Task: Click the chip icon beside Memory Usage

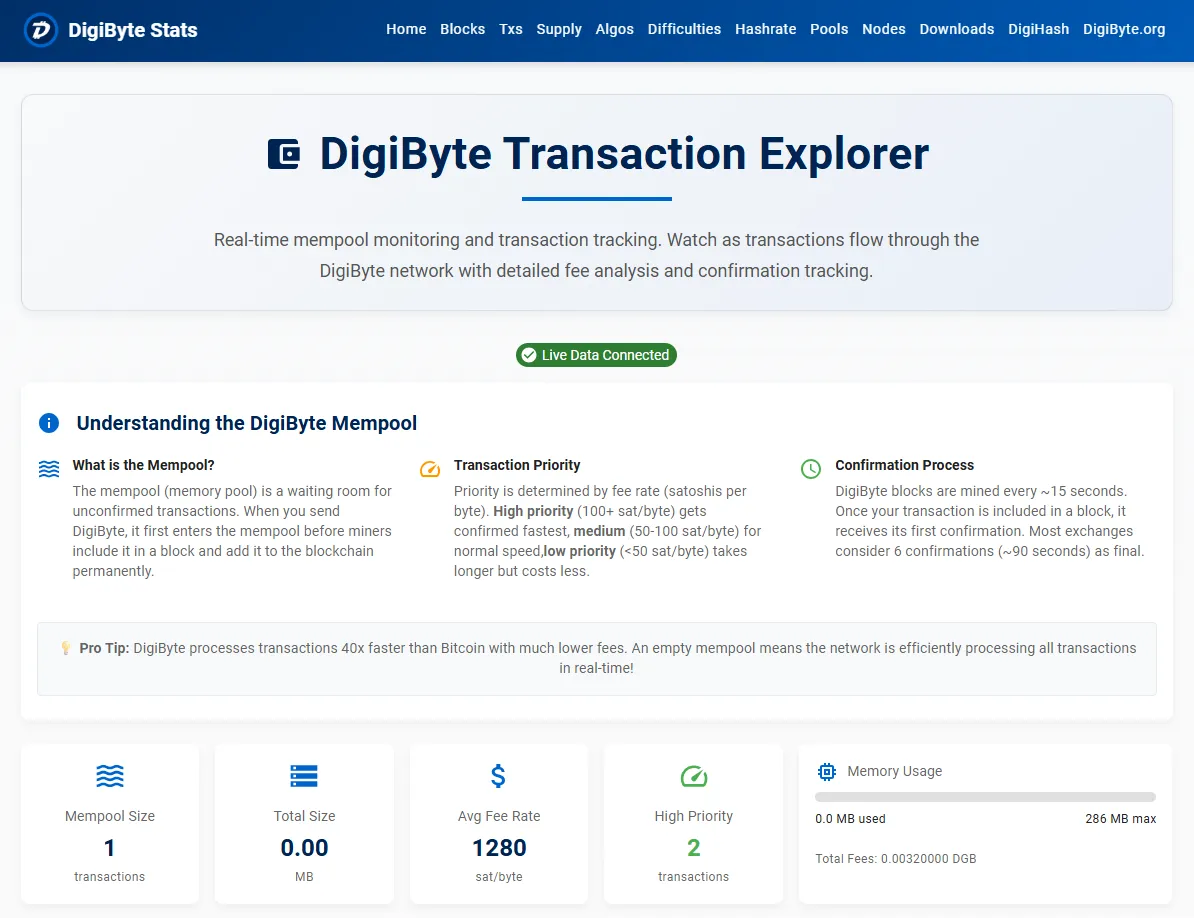Action: click(x=826, y=772)
